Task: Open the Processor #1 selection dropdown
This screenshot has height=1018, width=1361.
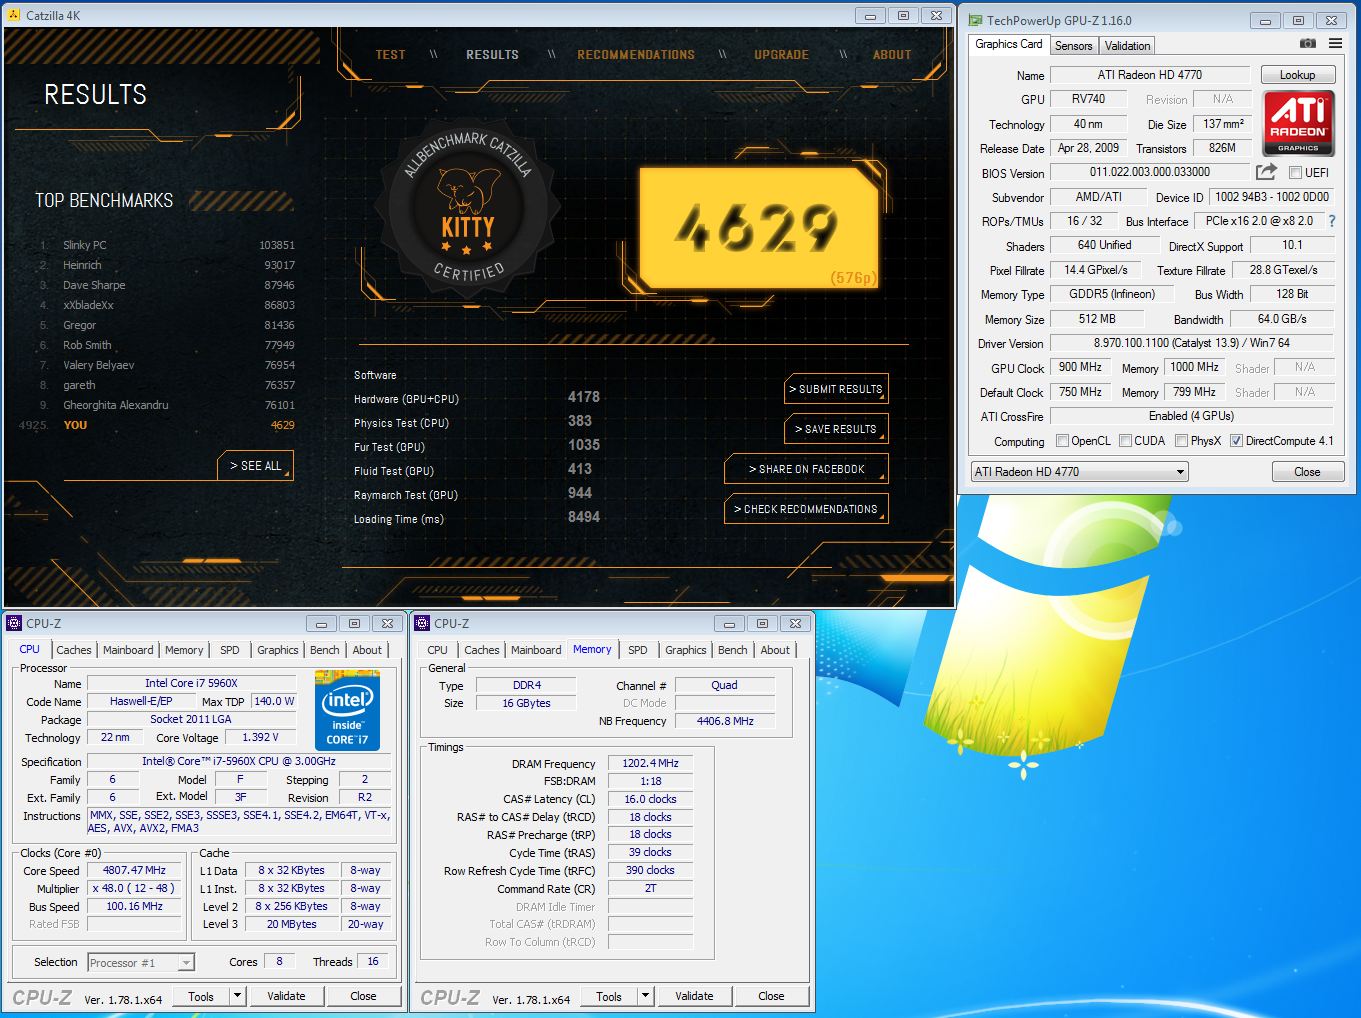Action: click(x=140, y=963)
